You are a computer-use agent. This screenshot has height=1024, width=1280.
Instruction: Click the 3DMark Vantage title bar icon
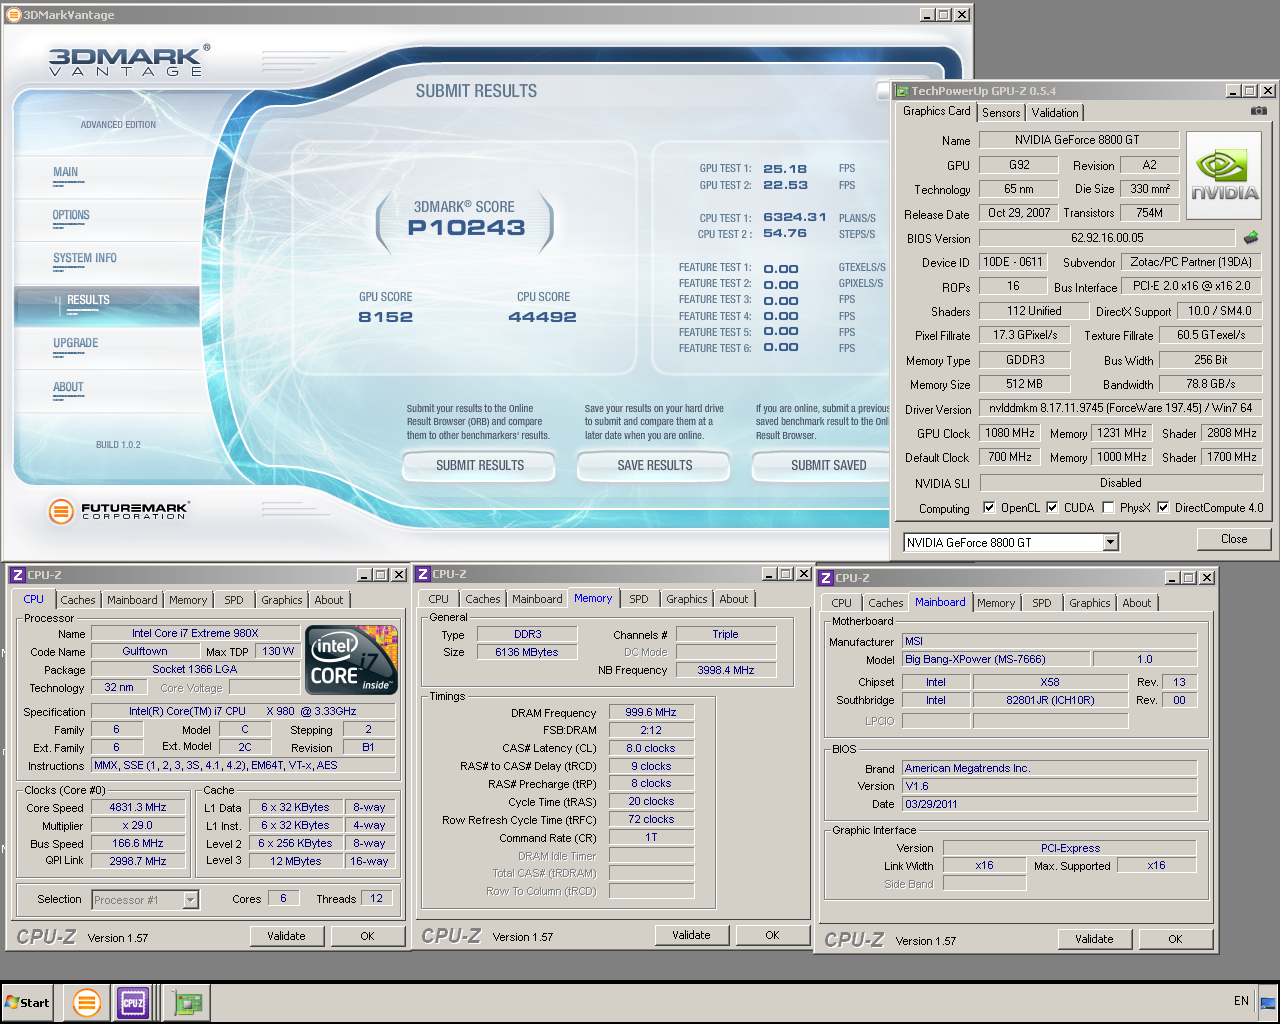click(x=14, y=15)
